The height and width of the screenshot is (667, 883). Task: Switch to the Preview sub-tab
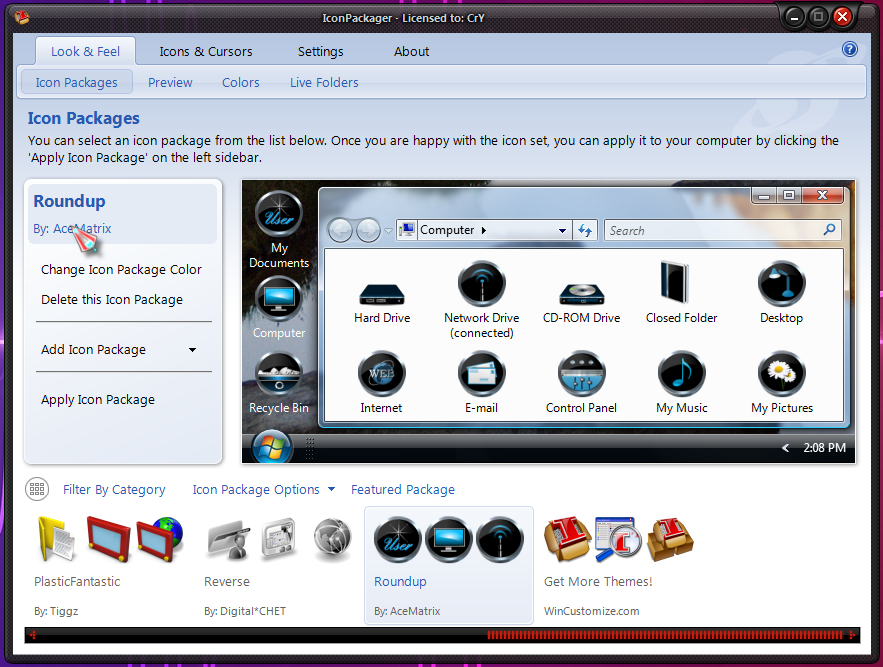[170, 82]
